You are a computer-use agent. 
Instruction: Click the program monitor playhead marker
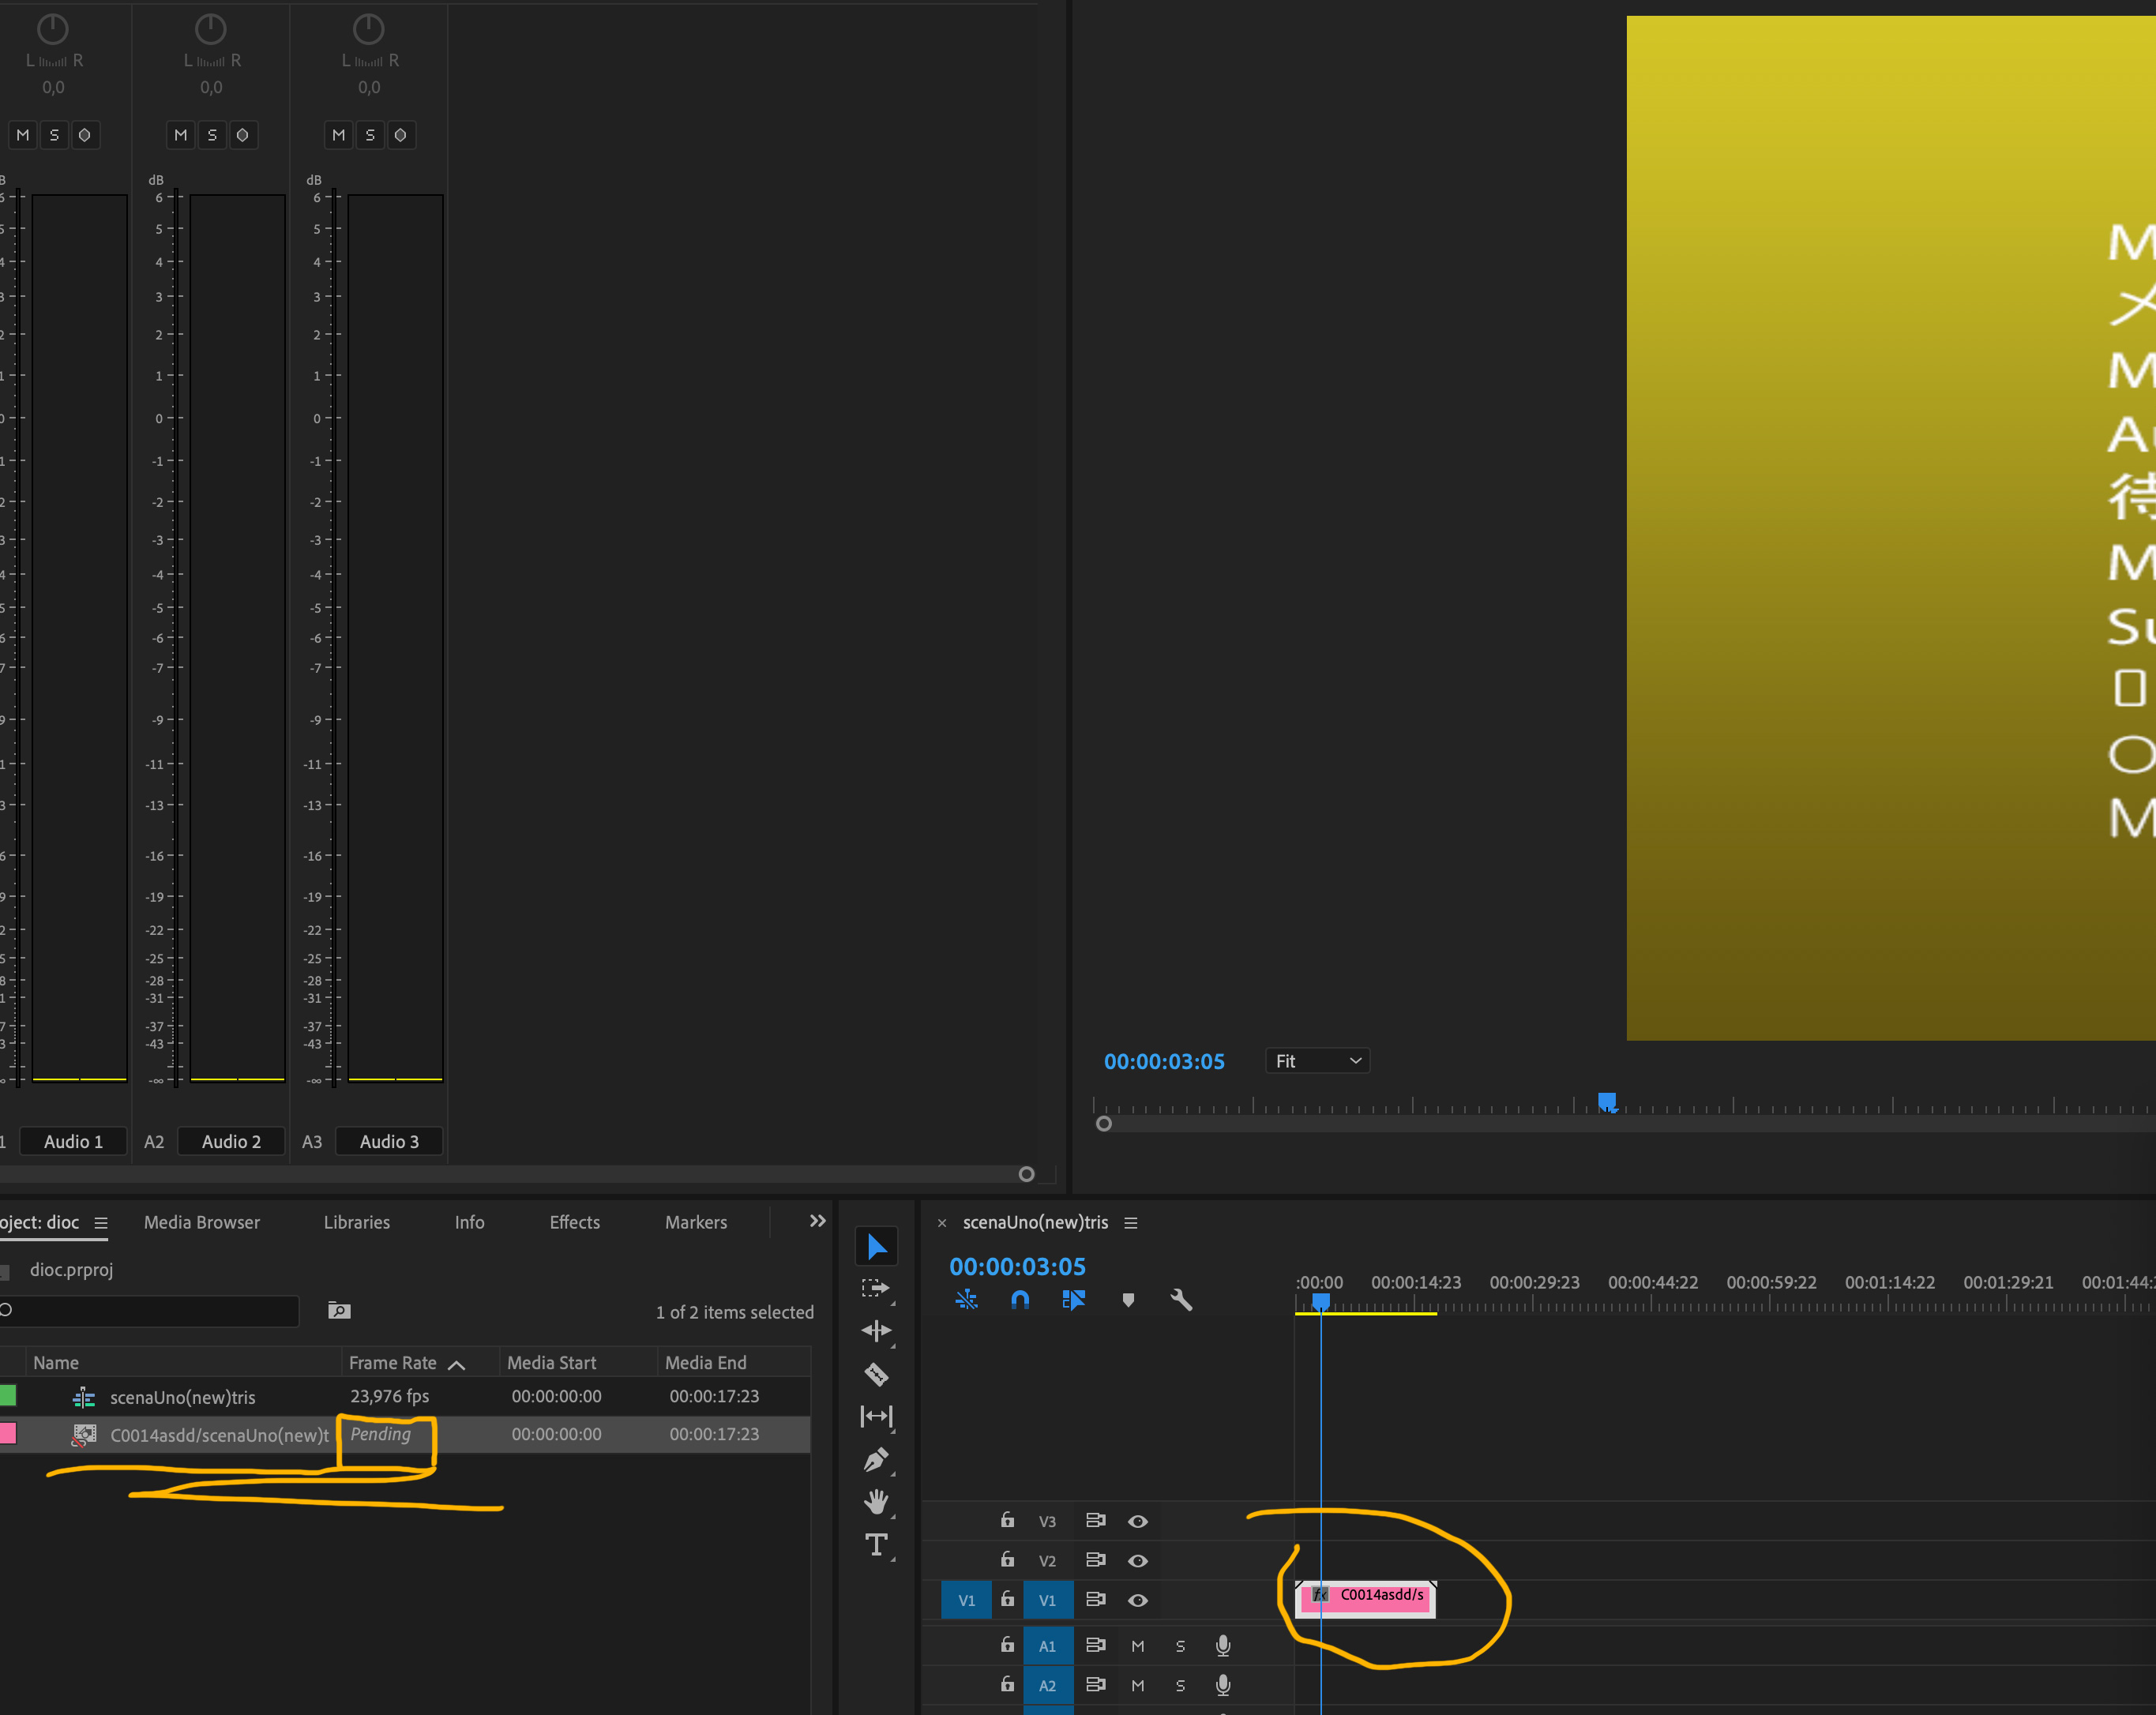point(1607,1102)
